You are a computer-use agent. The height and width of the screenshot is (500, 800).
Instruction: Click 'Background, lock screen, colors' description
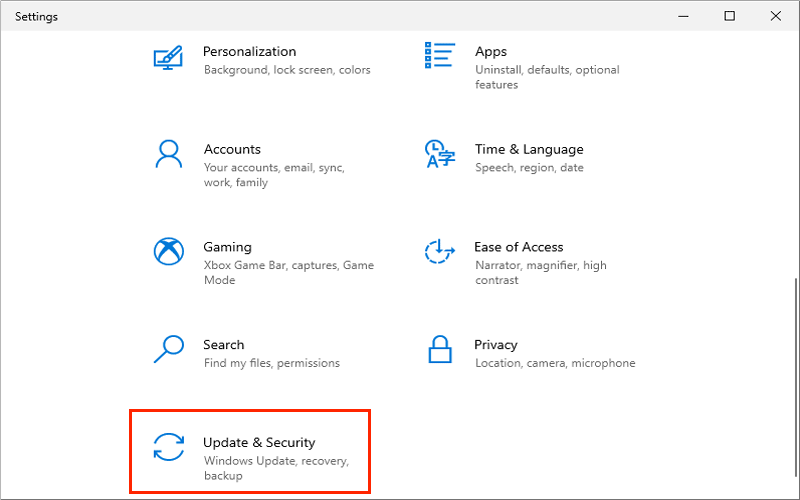click(287, 70)
